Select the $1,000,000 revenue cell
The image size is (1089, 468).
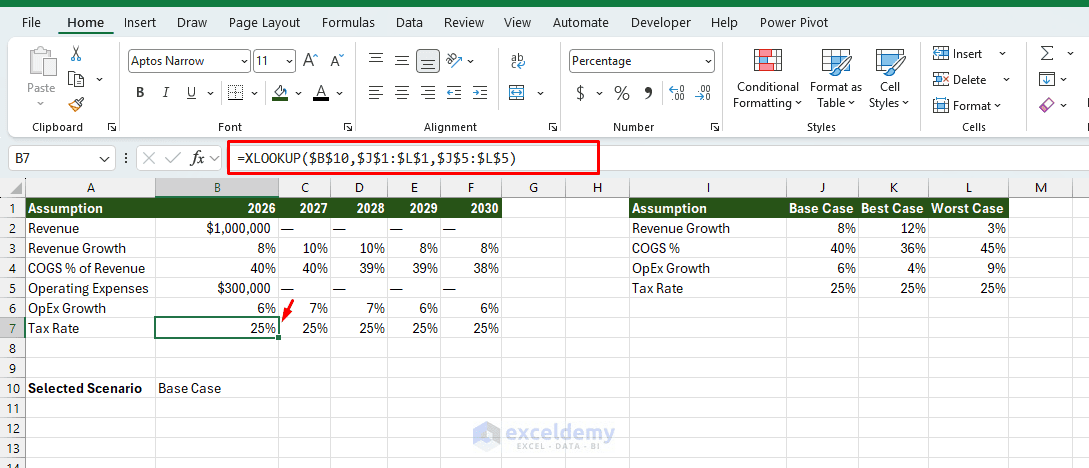point(217,228)
